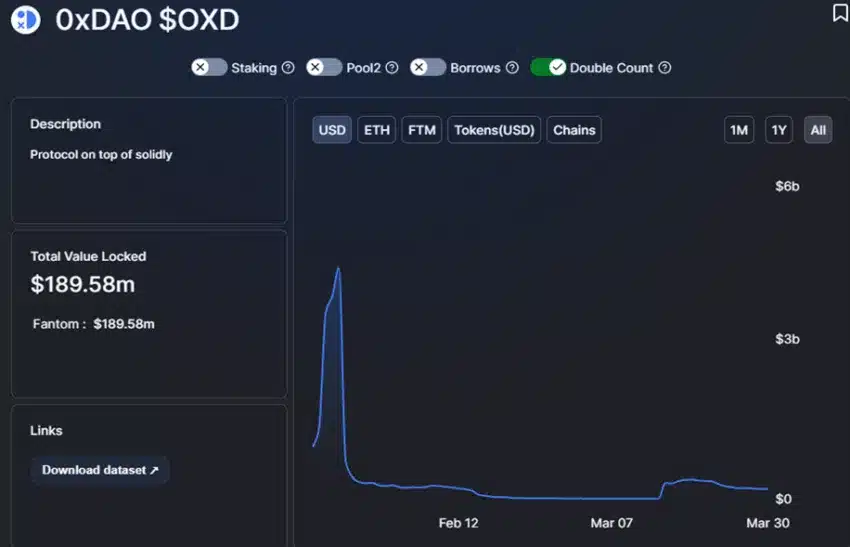Open the Pool2 help question-mark icon
Screen dimensions: 850x547
(x=392, y=68)
